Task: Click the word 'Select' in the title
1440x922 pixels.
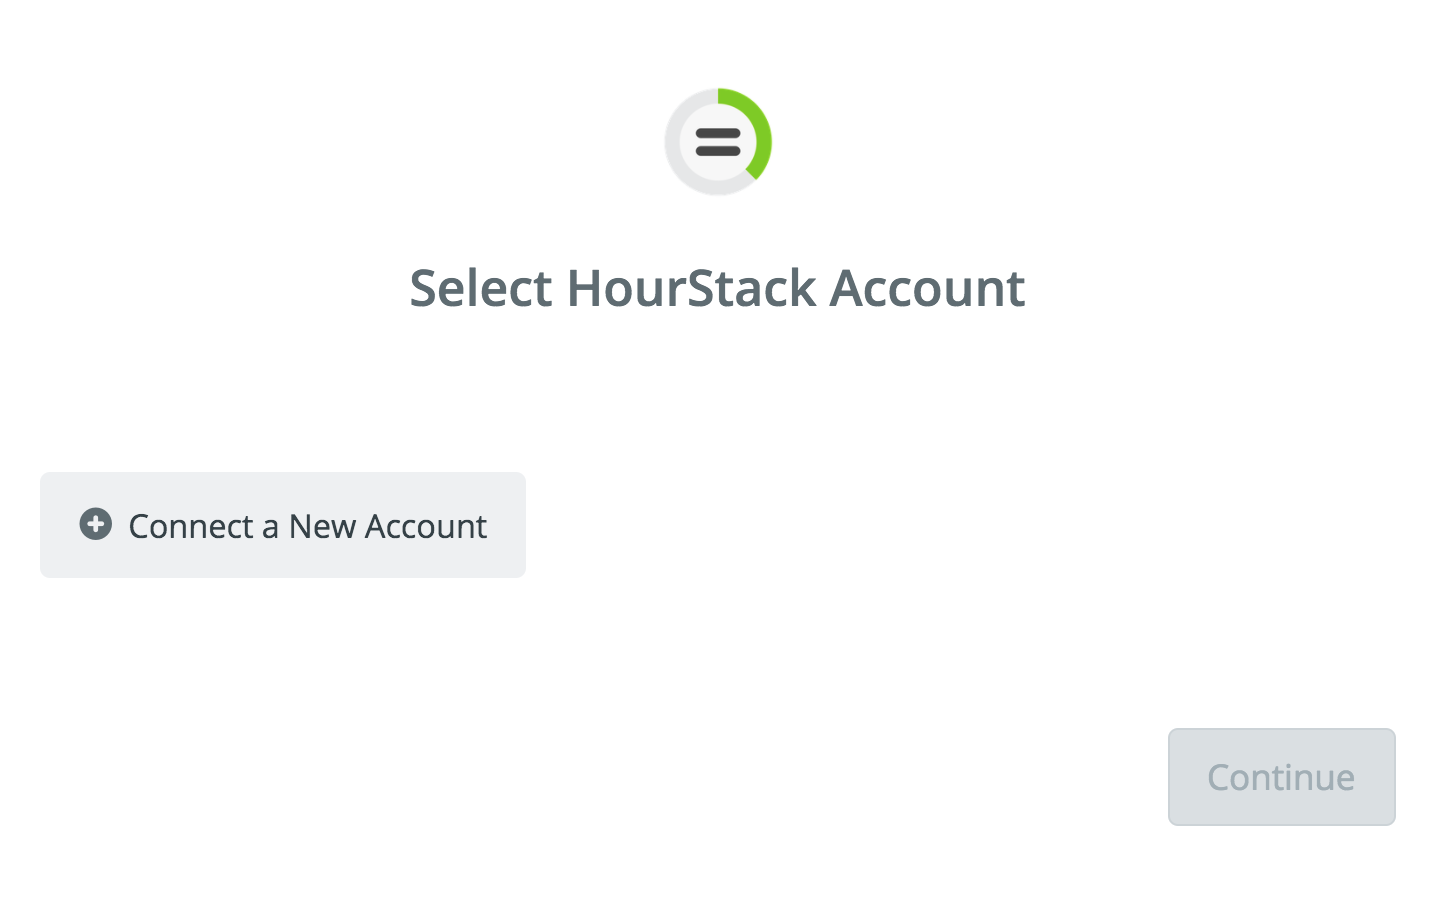Action: pos(481,288)
